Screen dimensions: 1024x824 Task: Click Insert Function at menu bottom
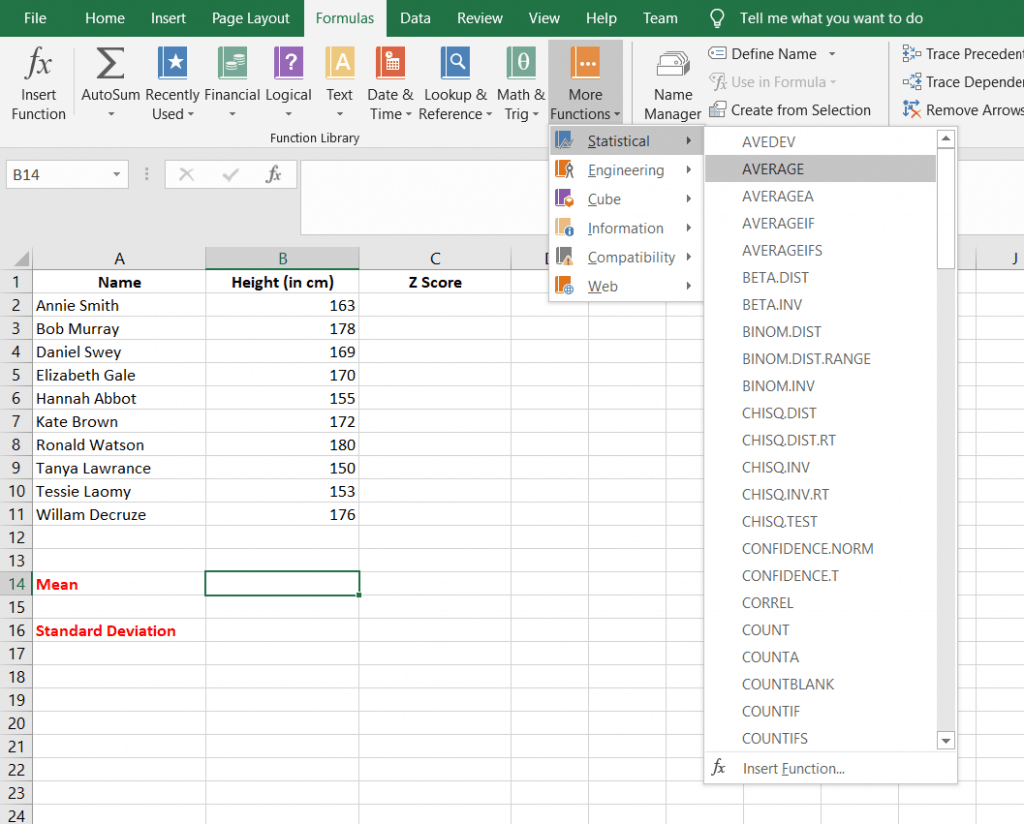793,769
